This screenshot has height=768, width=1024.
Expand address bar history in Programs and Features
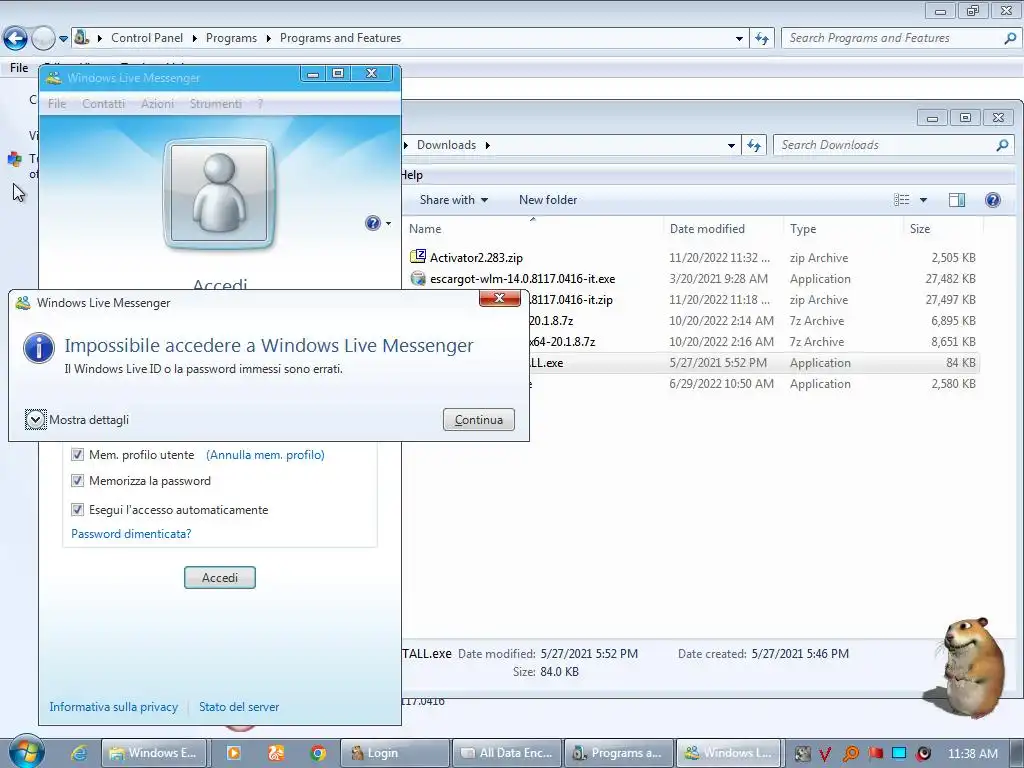pyautogui.click(x=739, y=39)
